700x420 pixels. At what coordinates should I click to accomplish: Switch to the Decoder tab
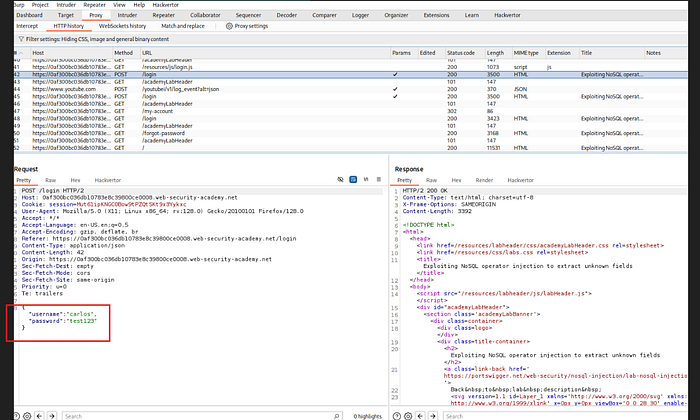pyautogui.click(x=287, y=15)
